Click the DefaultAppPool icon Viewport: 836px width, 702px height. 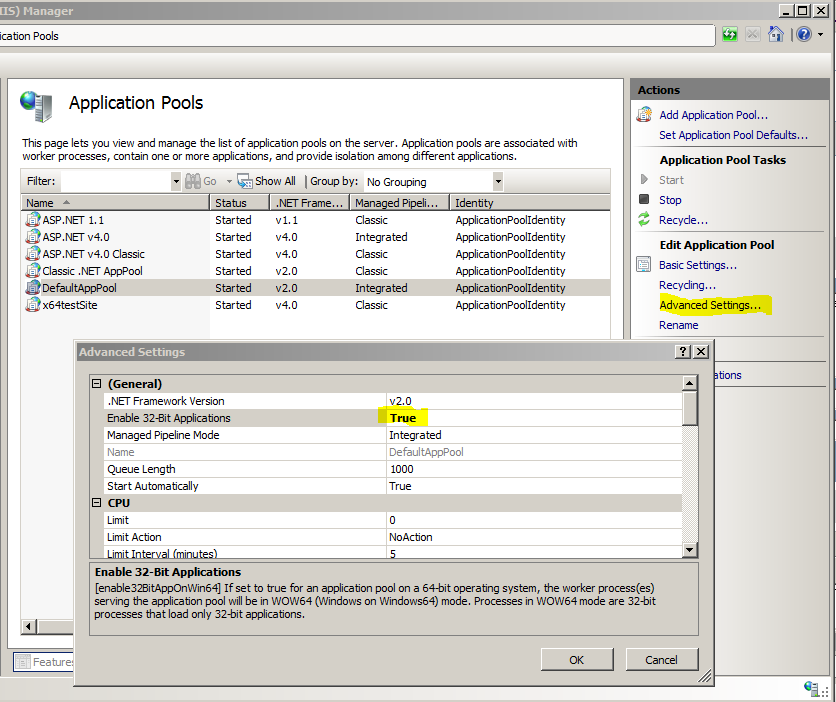coord(33,288)
